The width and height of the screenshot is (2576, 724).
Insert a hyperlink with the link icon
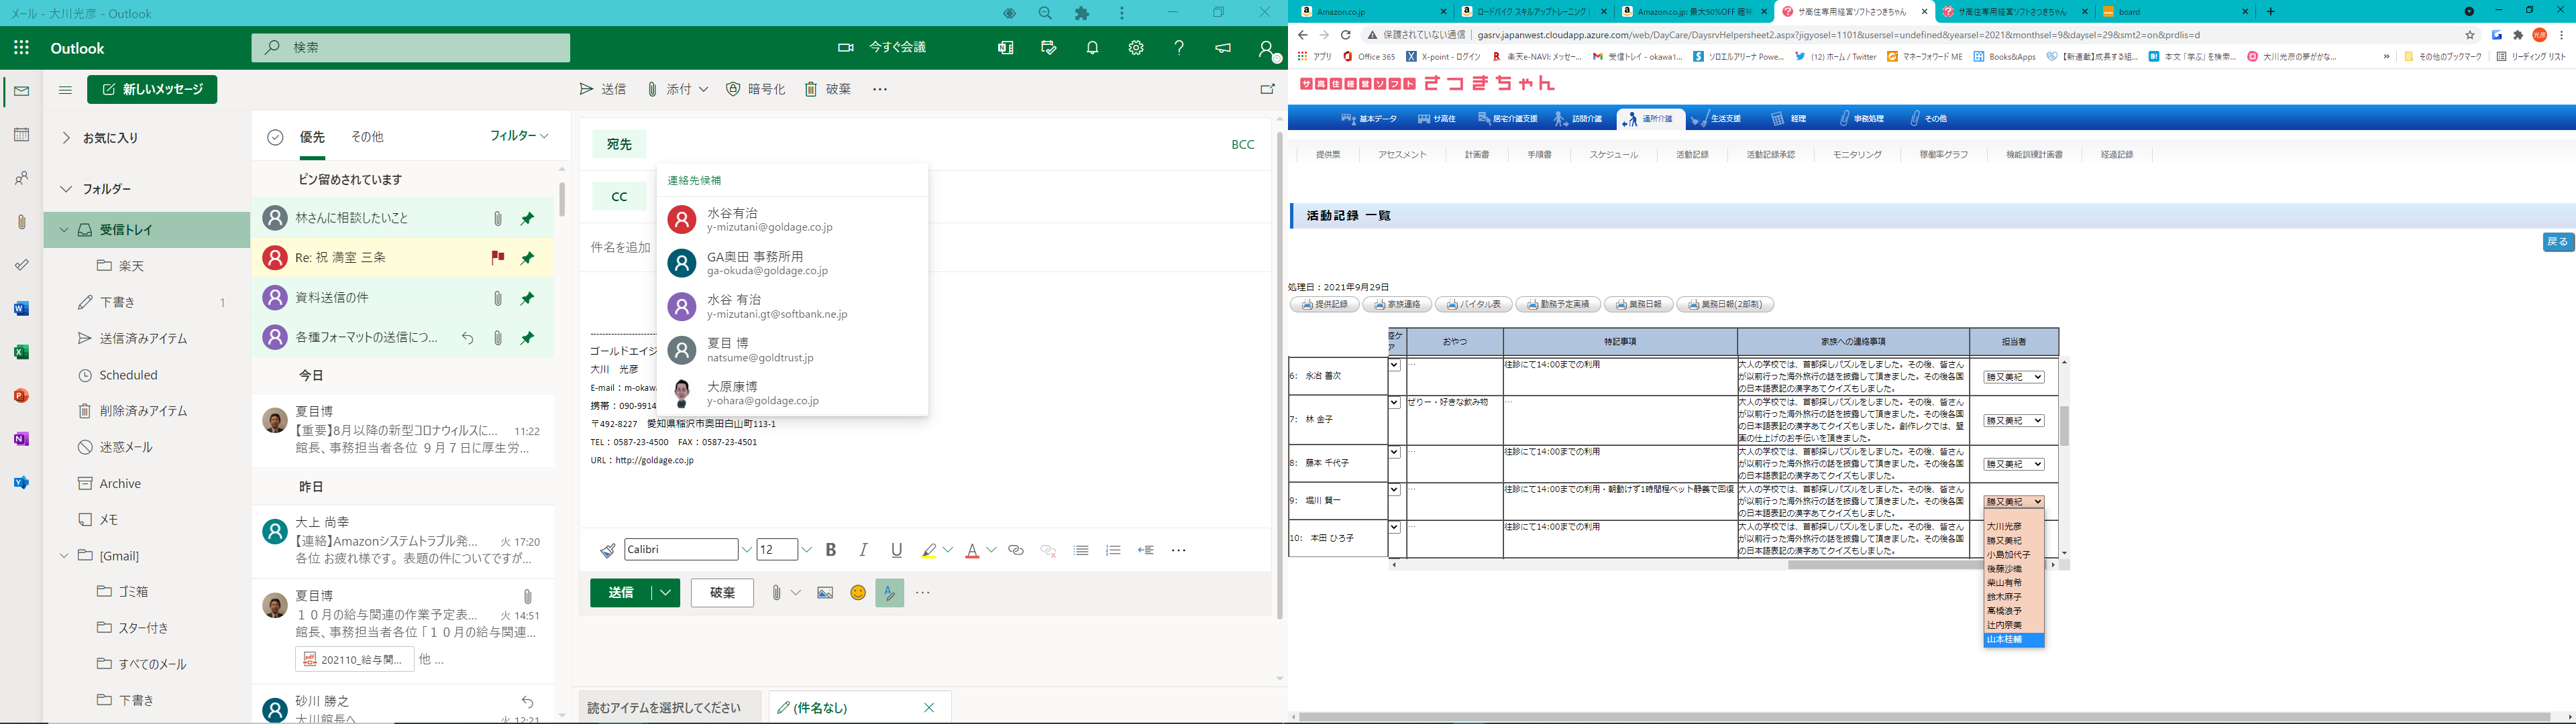(1016, 550)
